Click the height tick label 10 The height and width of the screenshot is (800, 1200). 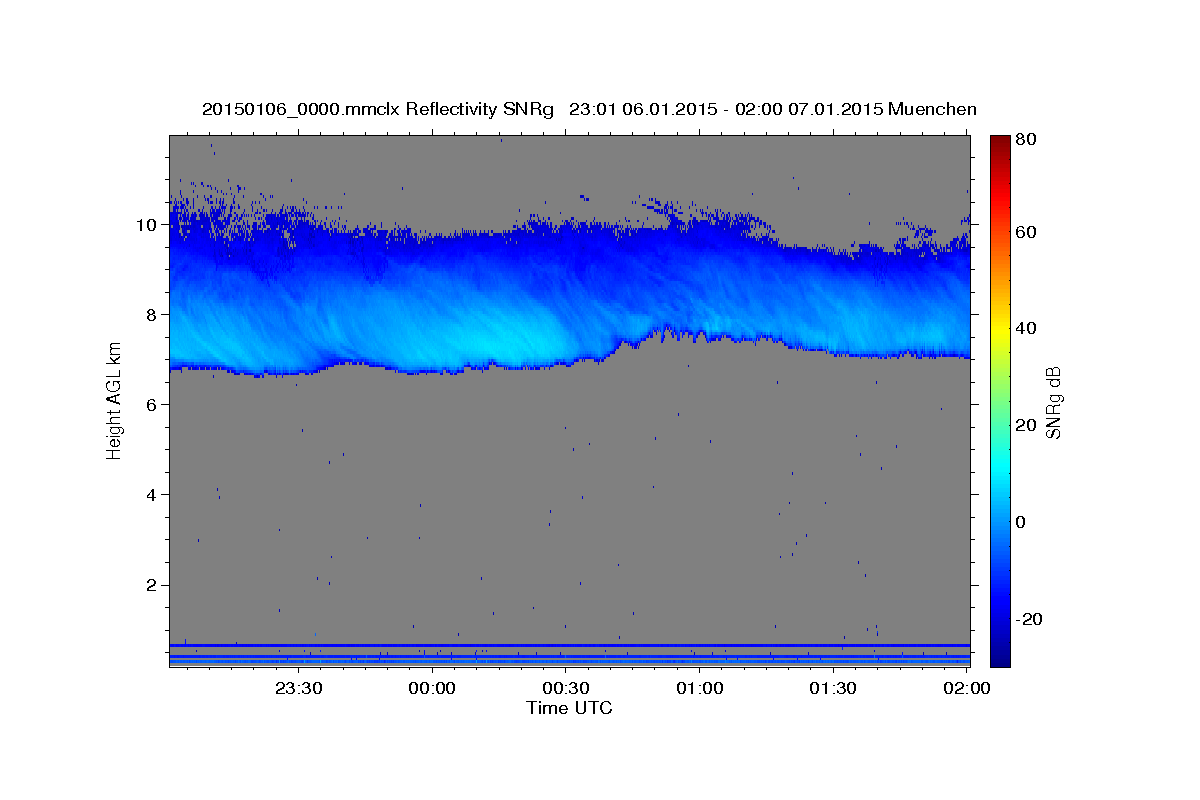click(148, 224)
